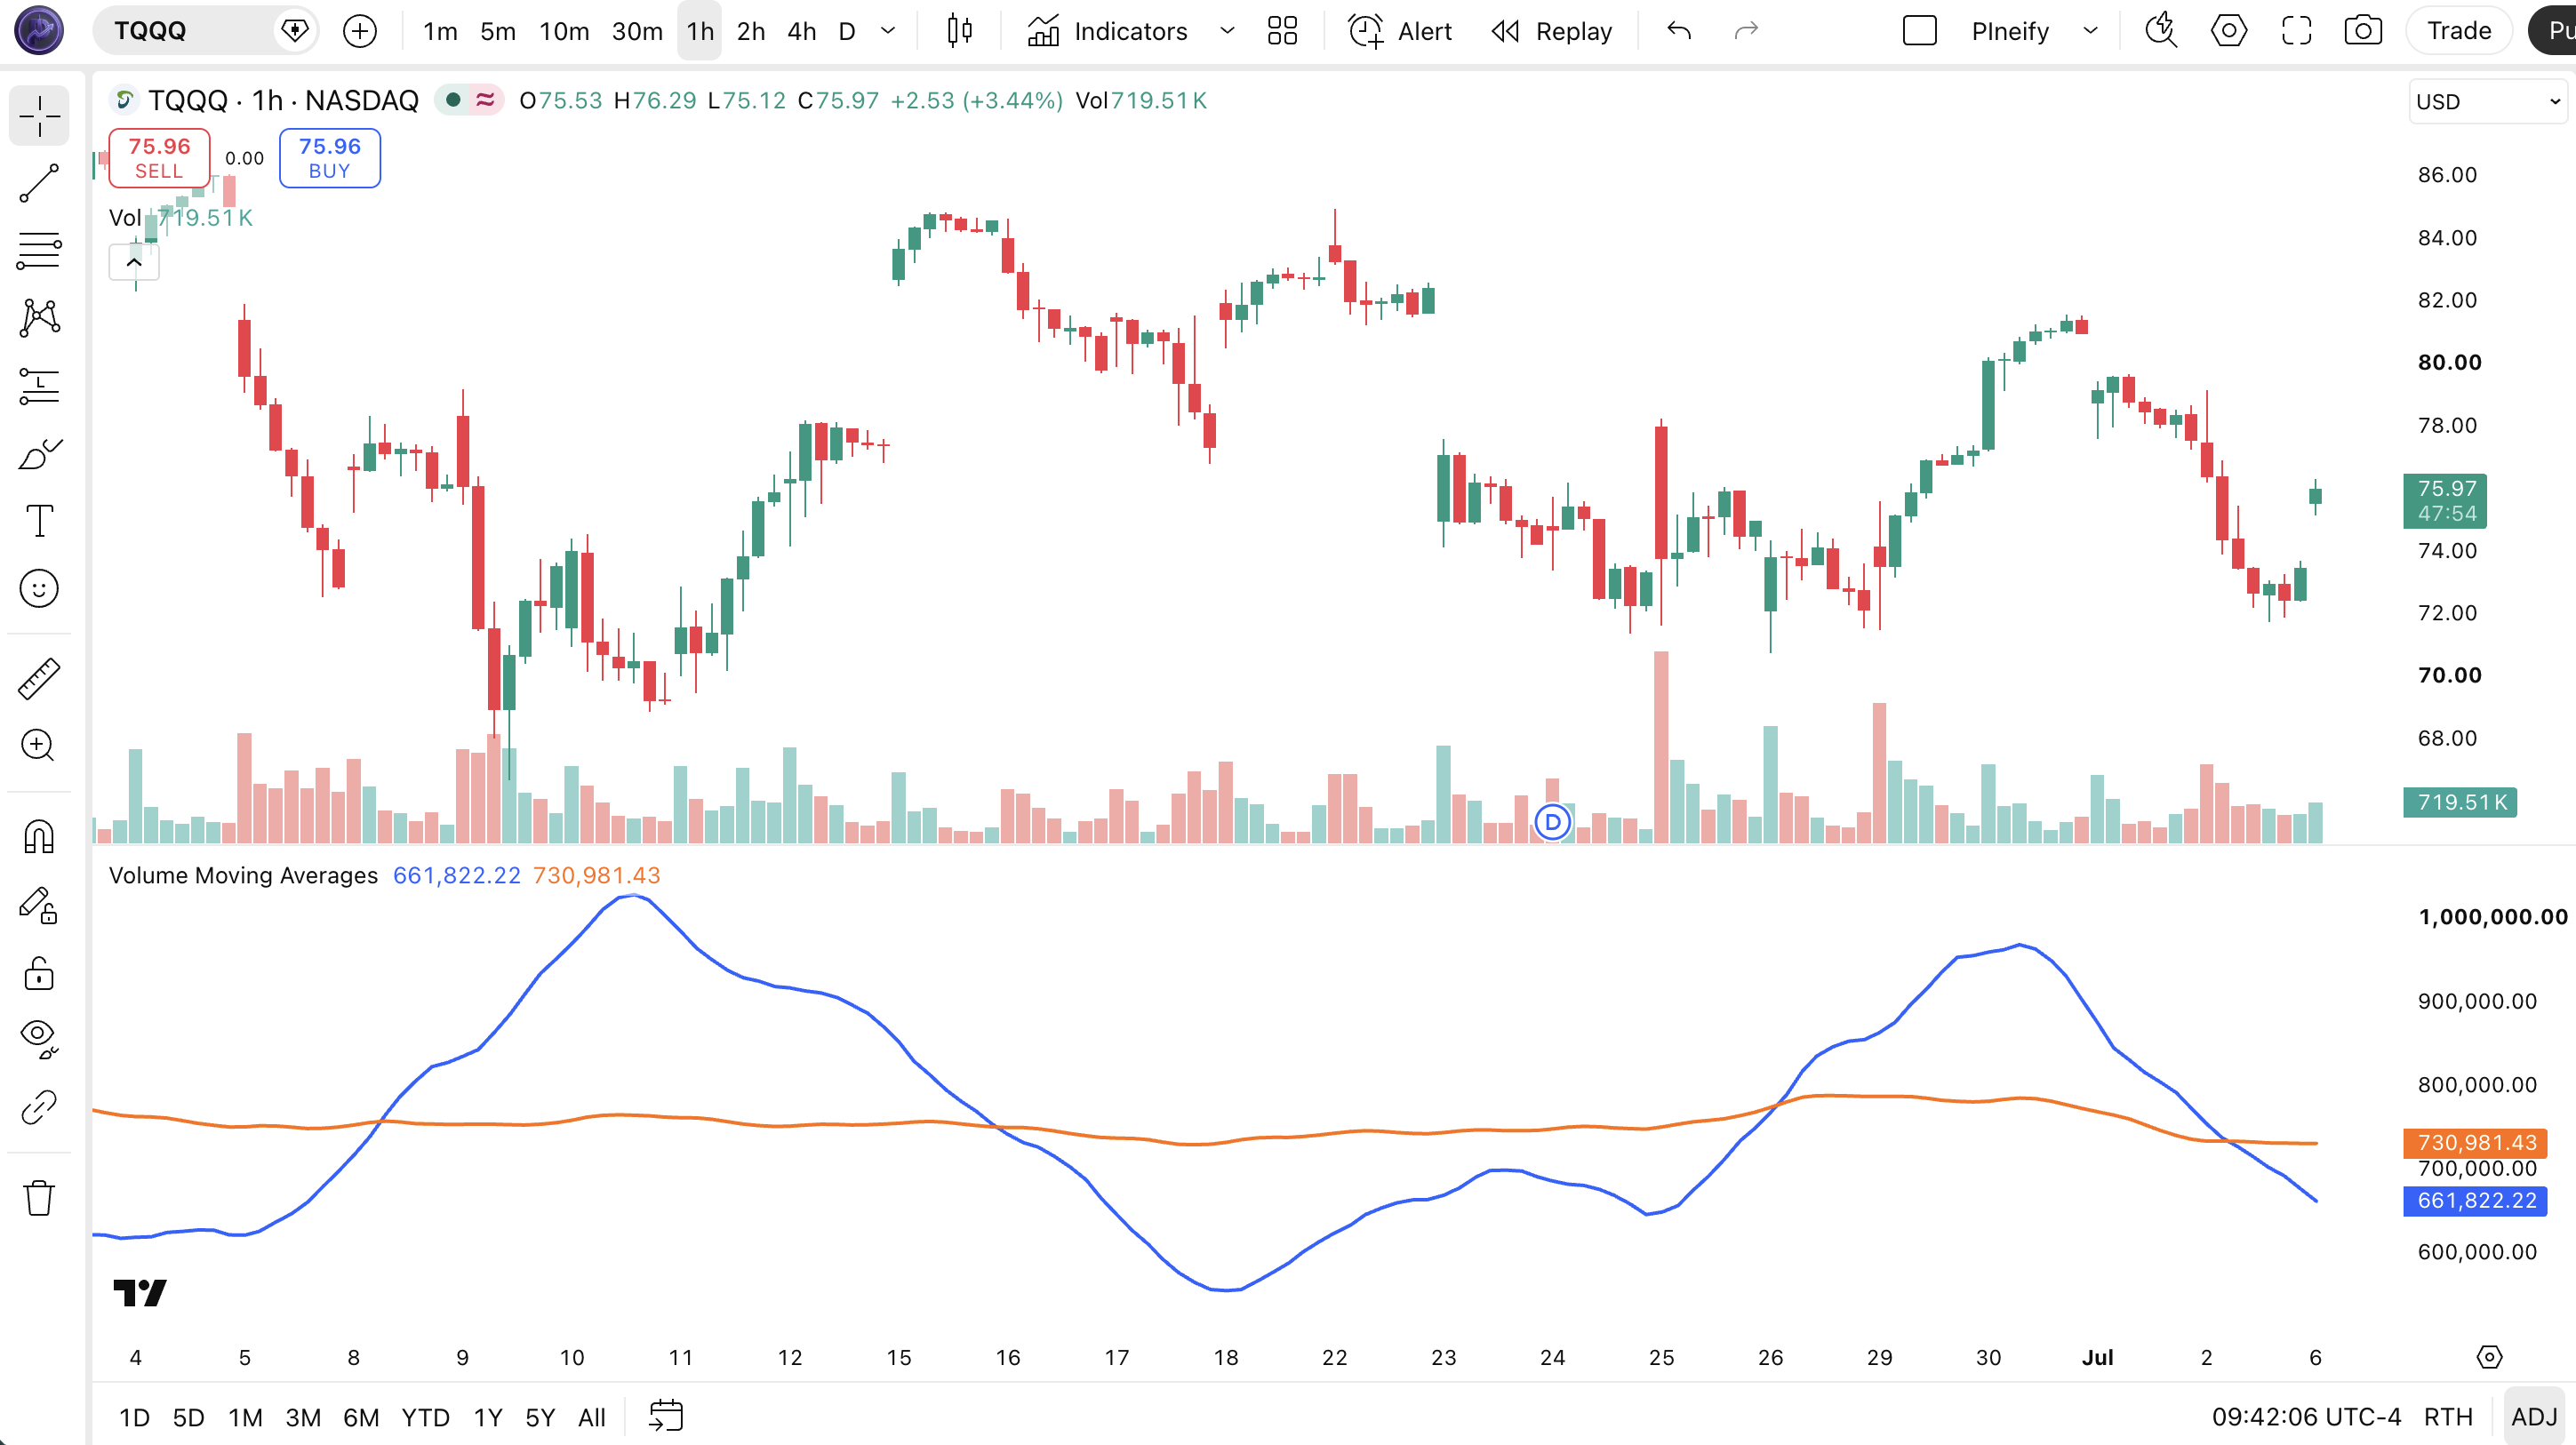Viewport: 2576px width, 1445px height.
Task: Click the 75.96 BUY button
Action: (330, 158)
